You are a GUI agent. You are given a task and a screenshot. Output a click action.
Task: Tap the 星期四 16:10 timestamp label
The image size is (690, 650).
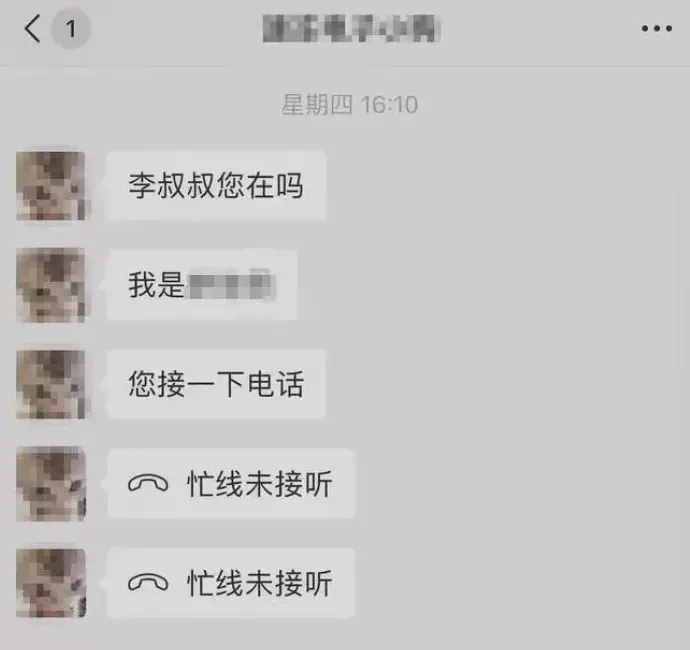click(x=349, y=105)
